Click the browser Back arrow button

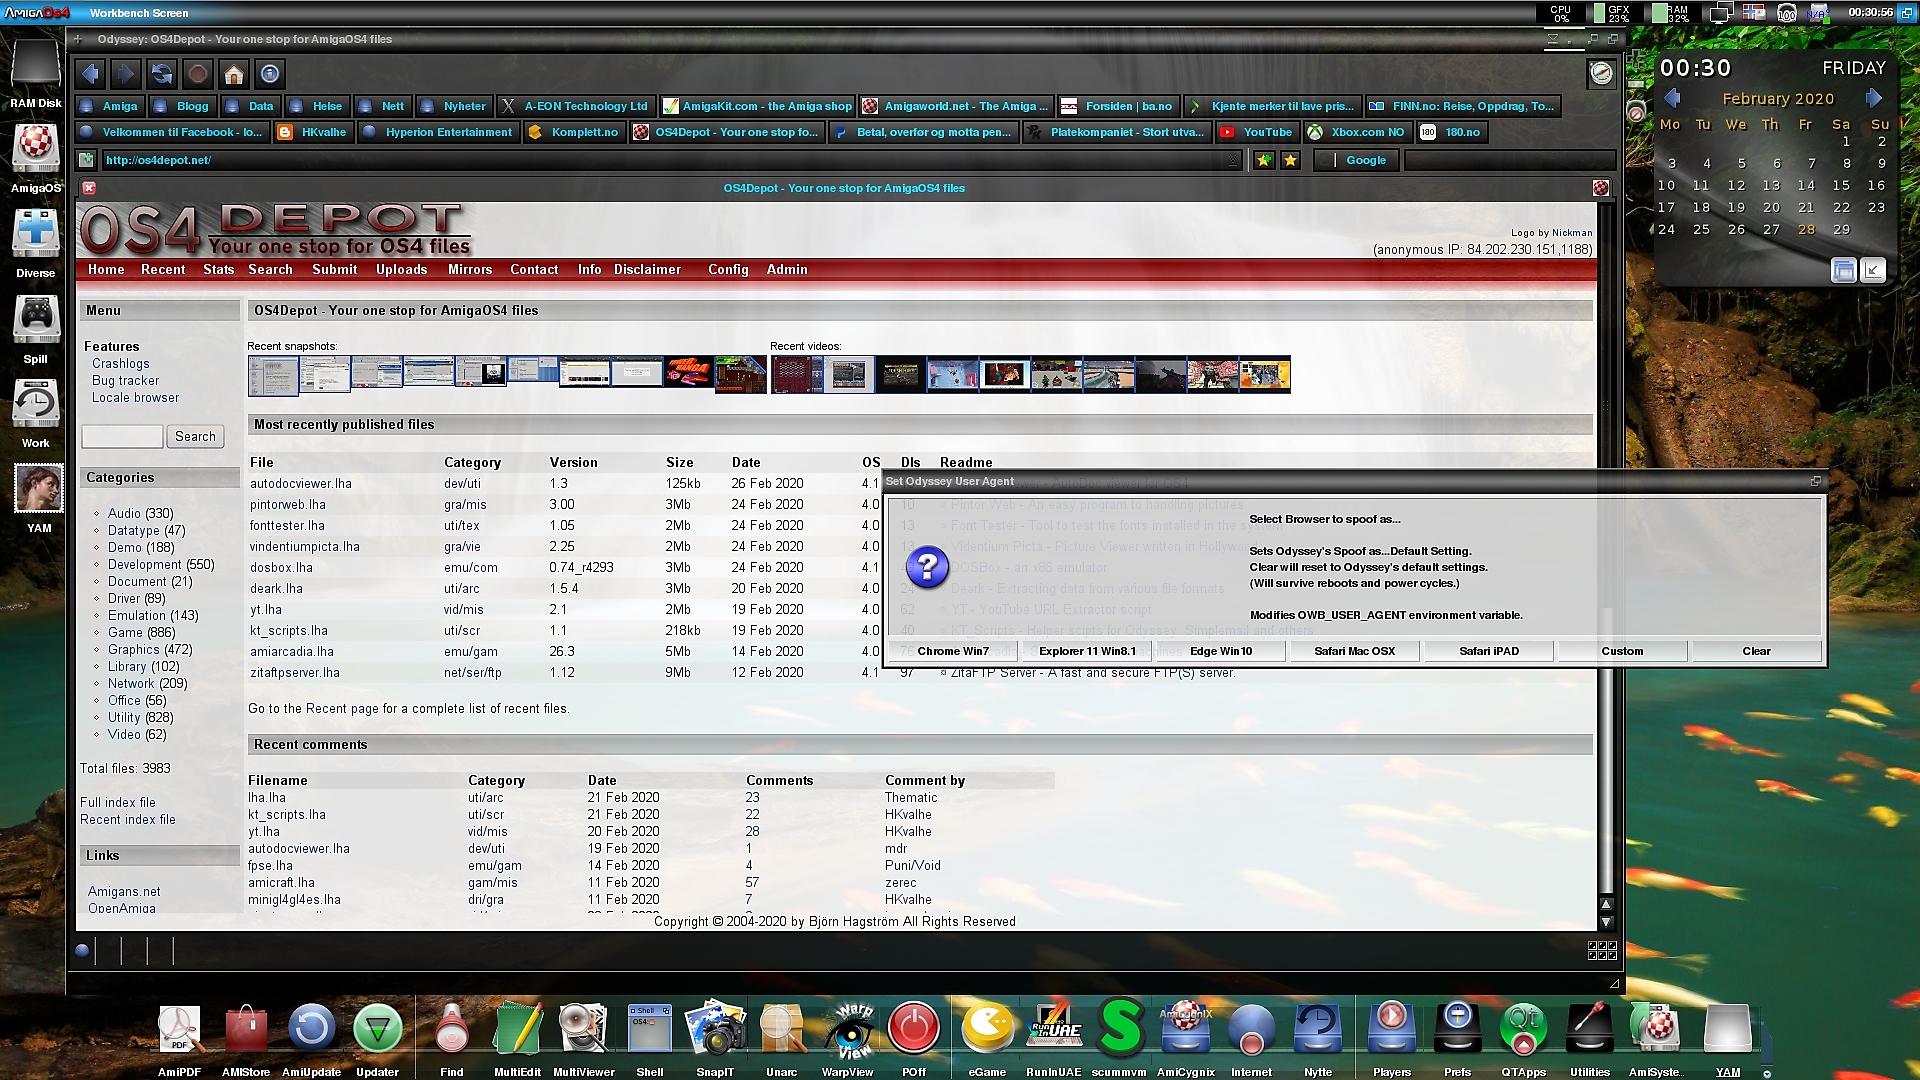pos(90,74)
